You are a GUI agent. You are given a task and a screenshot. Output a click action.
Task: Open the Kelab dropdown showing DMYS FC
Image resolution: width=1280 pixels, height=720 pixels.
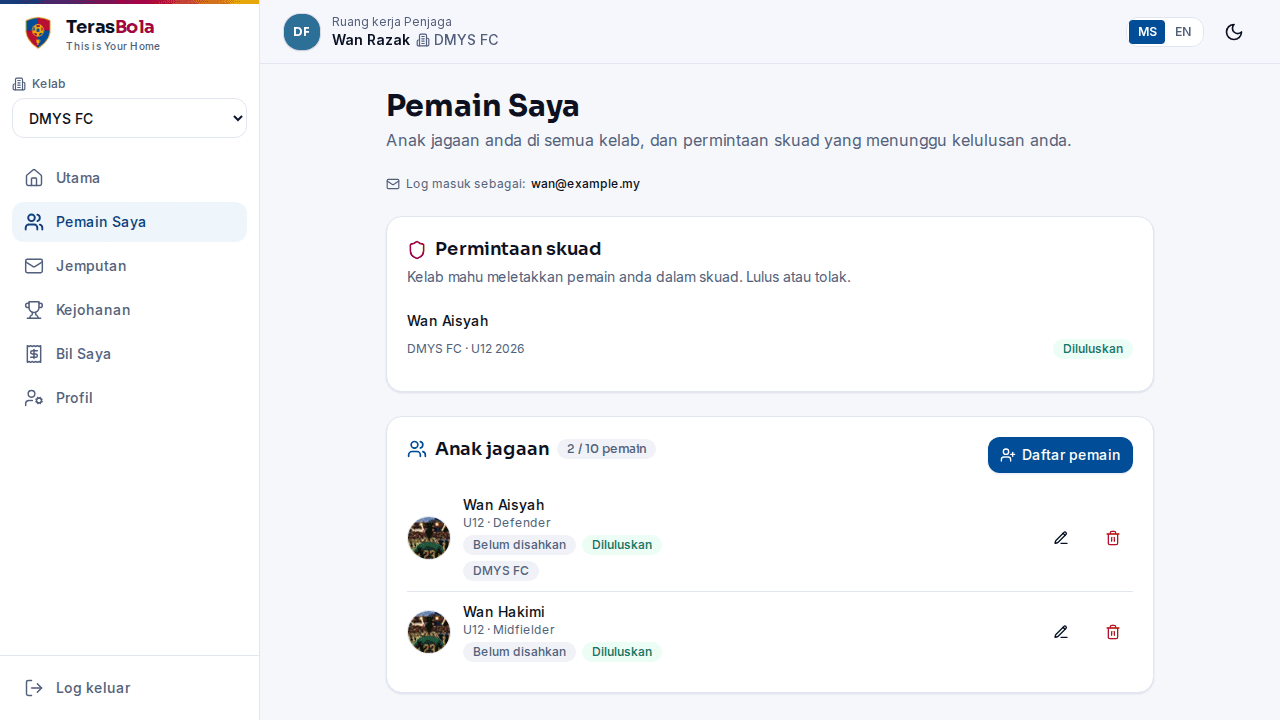[x=129, y=118]
